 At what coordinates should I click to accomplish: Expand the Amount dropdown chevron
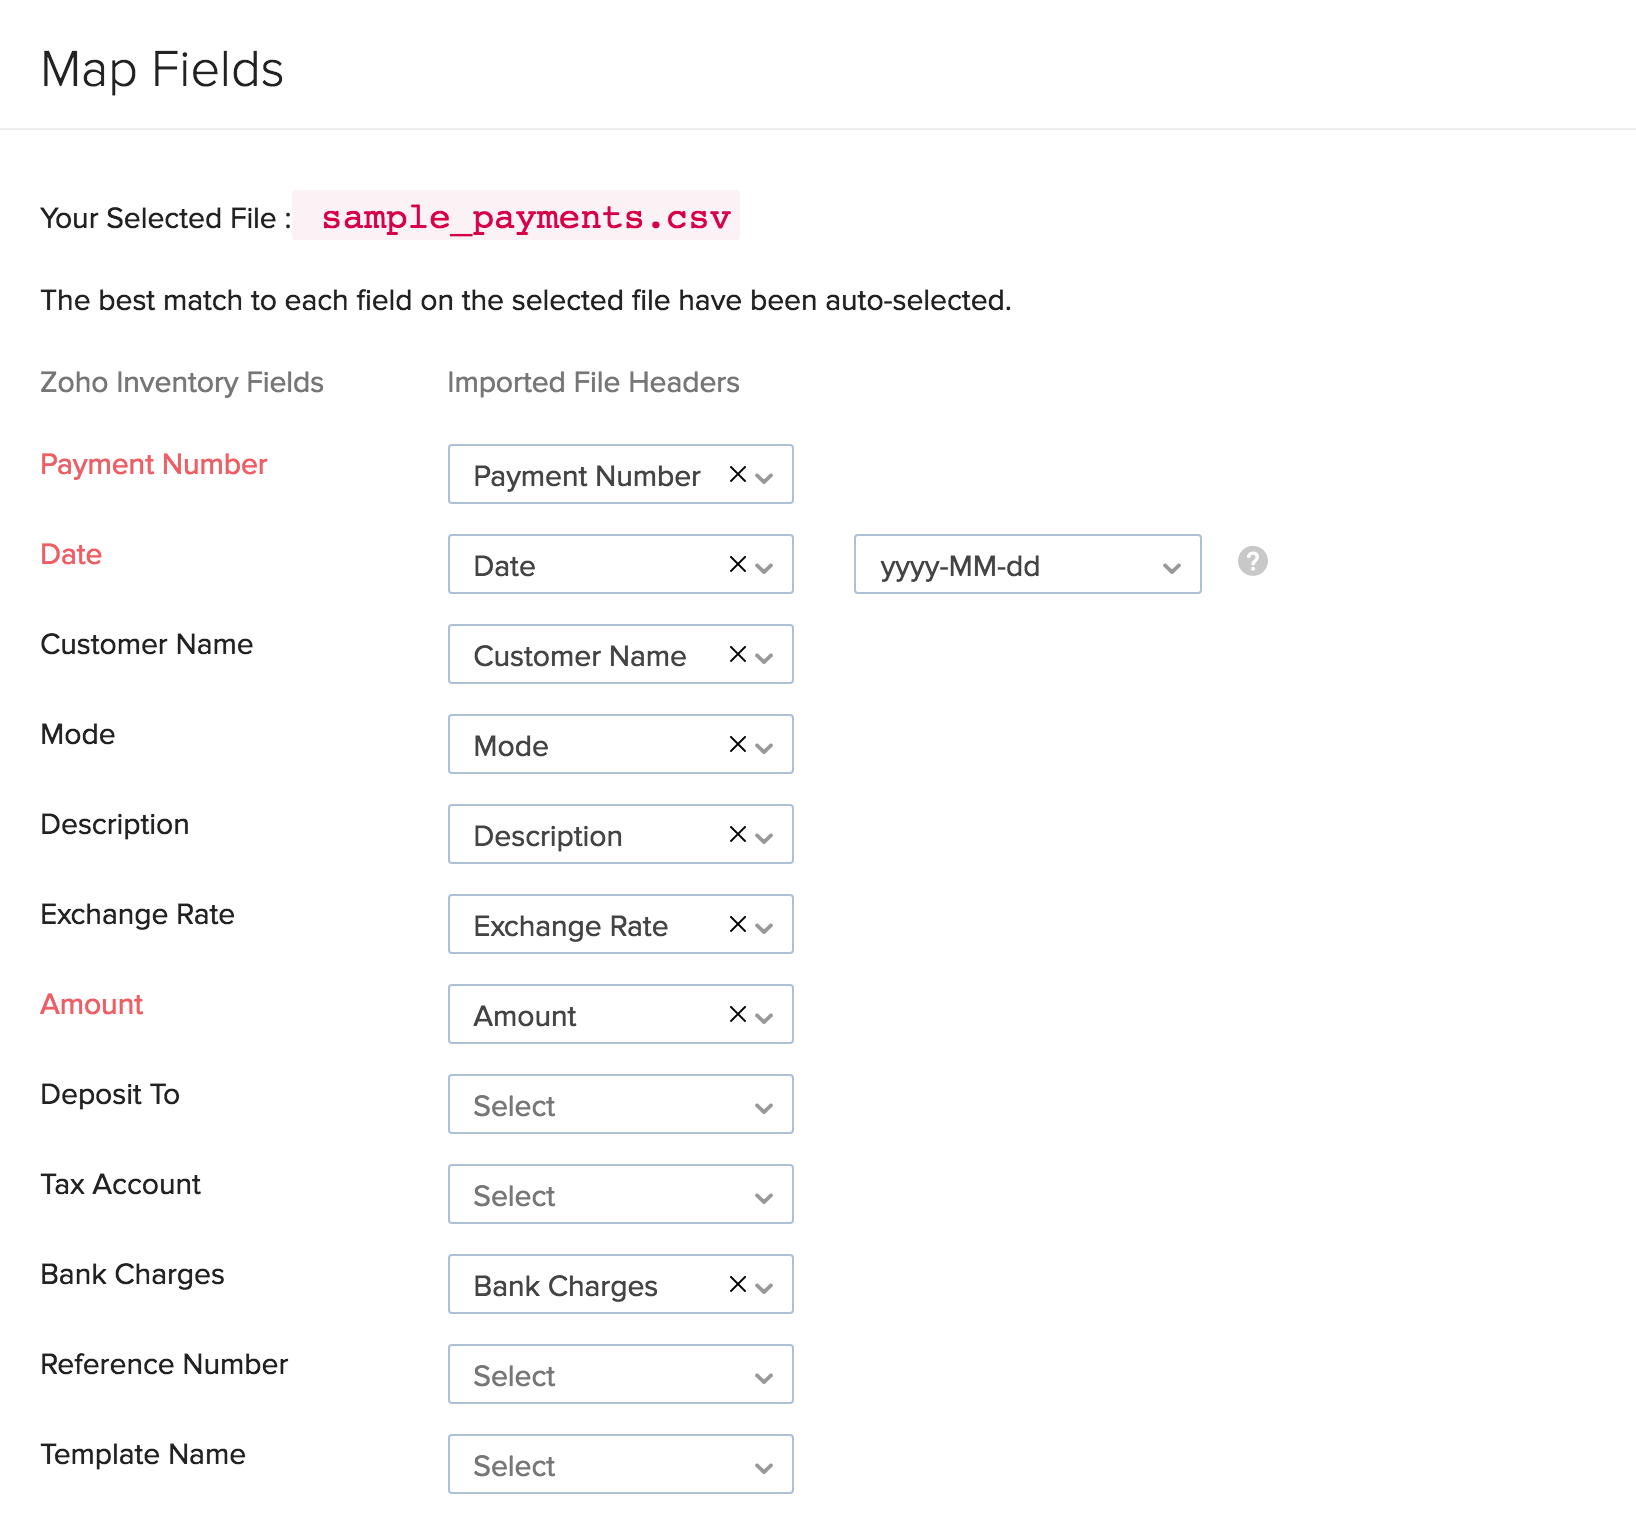coord(765,1018)
